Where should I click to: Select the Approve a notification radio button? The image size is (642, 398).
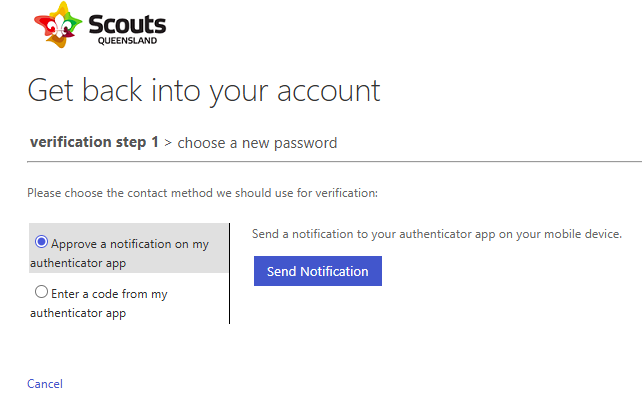[x=41, y=242]
